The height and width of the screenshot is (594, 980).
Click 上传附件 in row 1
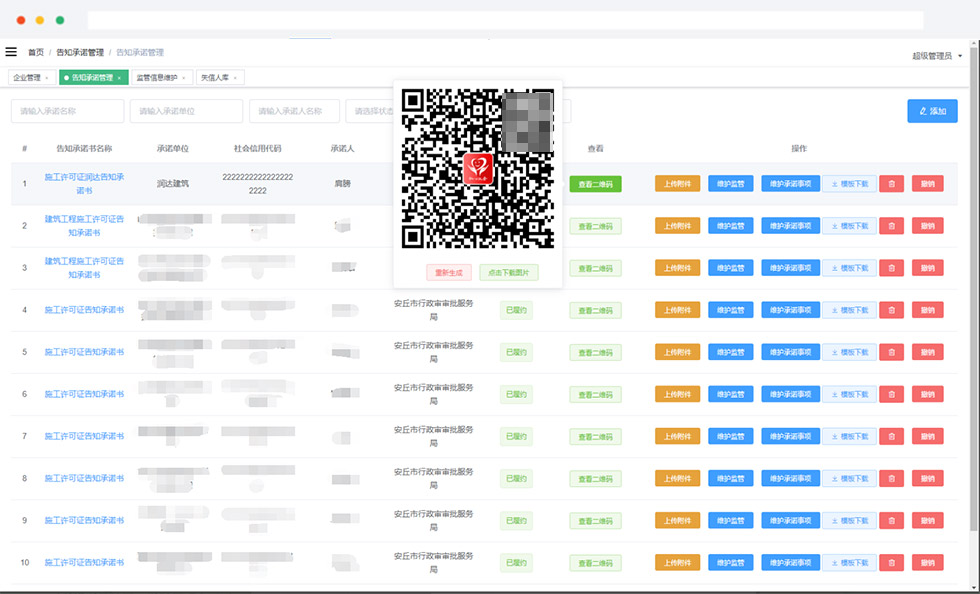coord(678,184)
